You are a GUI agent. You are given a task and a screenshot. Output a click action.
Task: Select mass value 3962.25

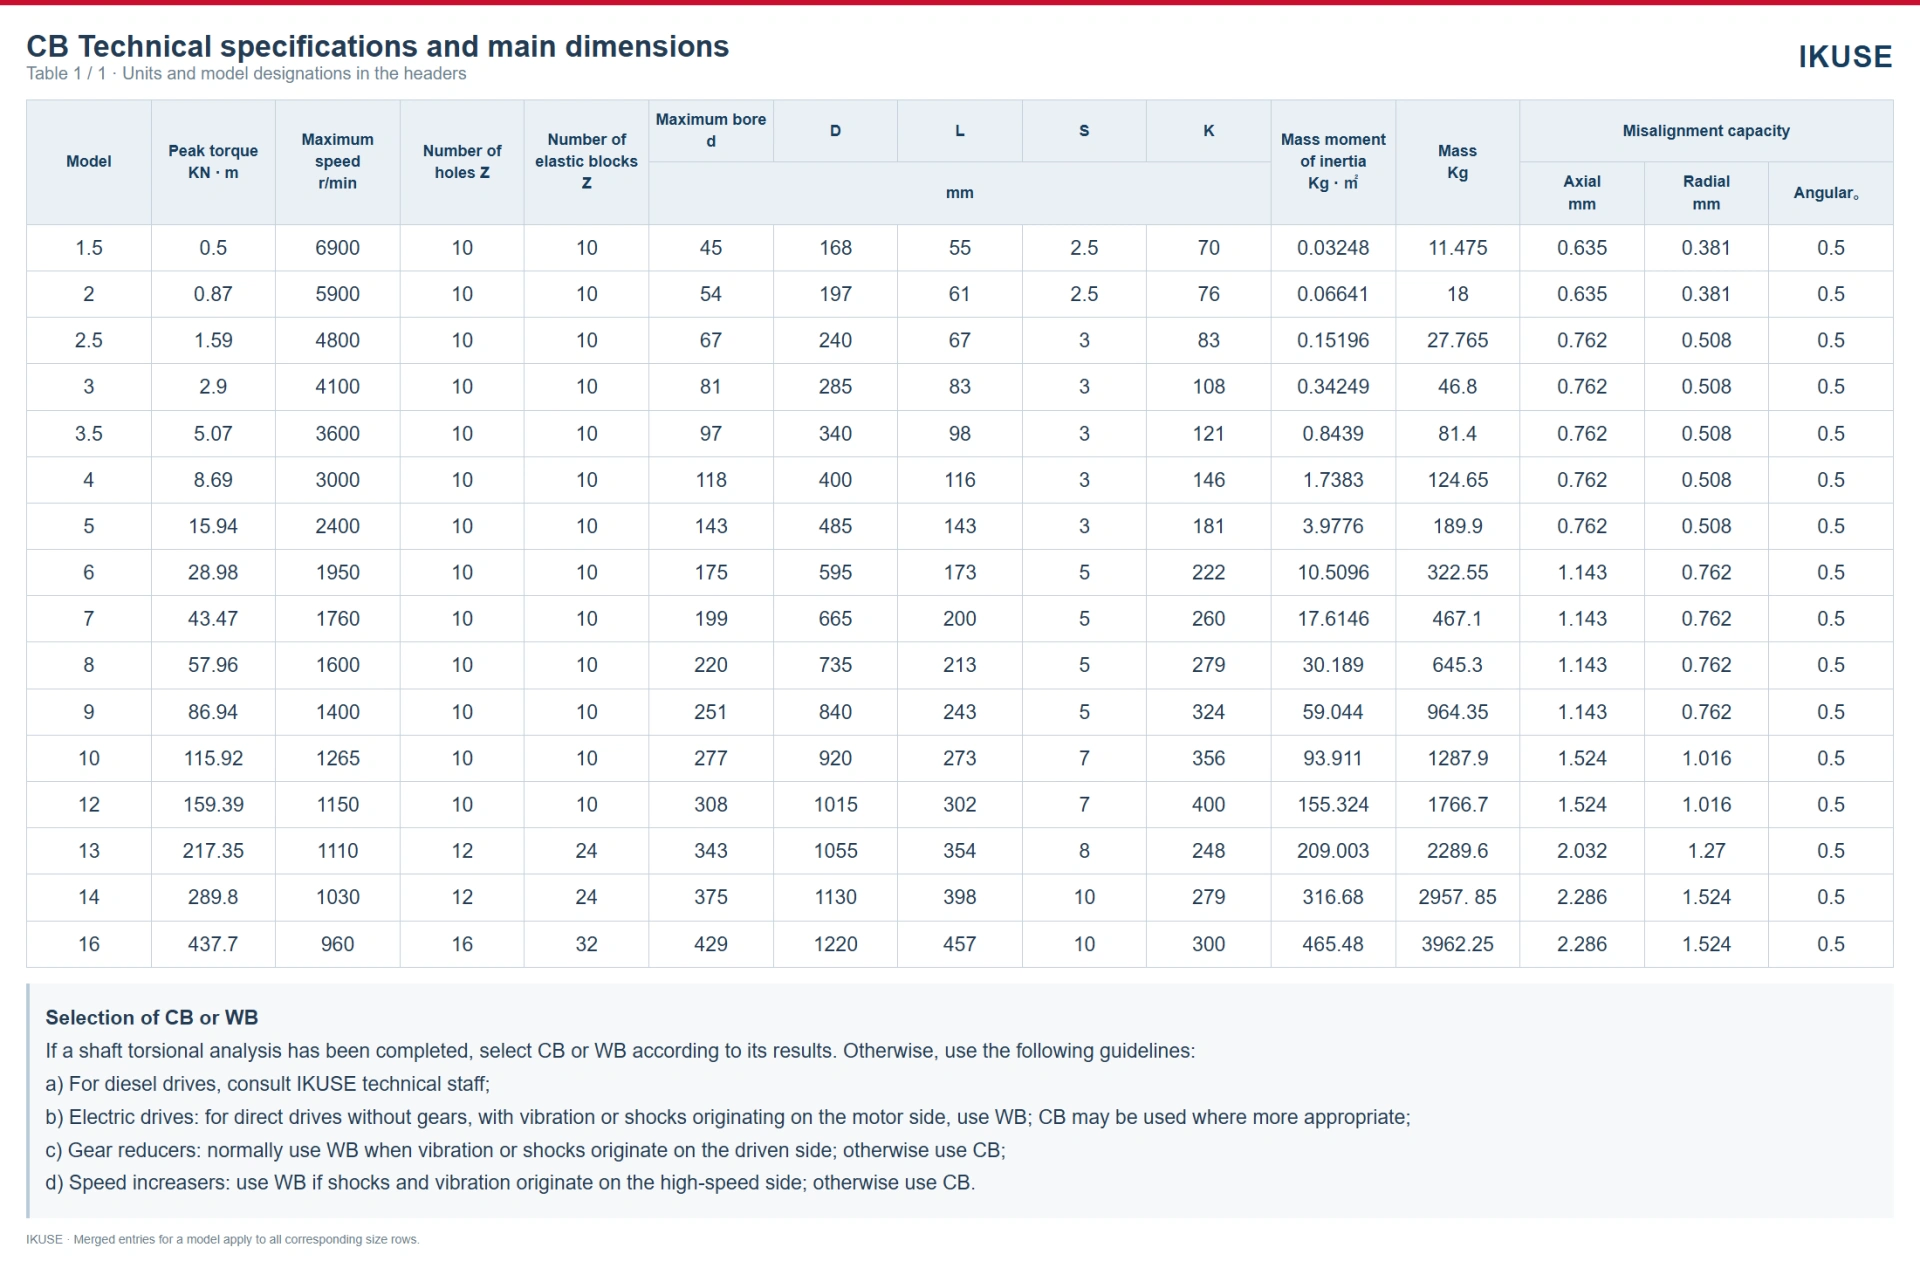tap(1457, 944)
